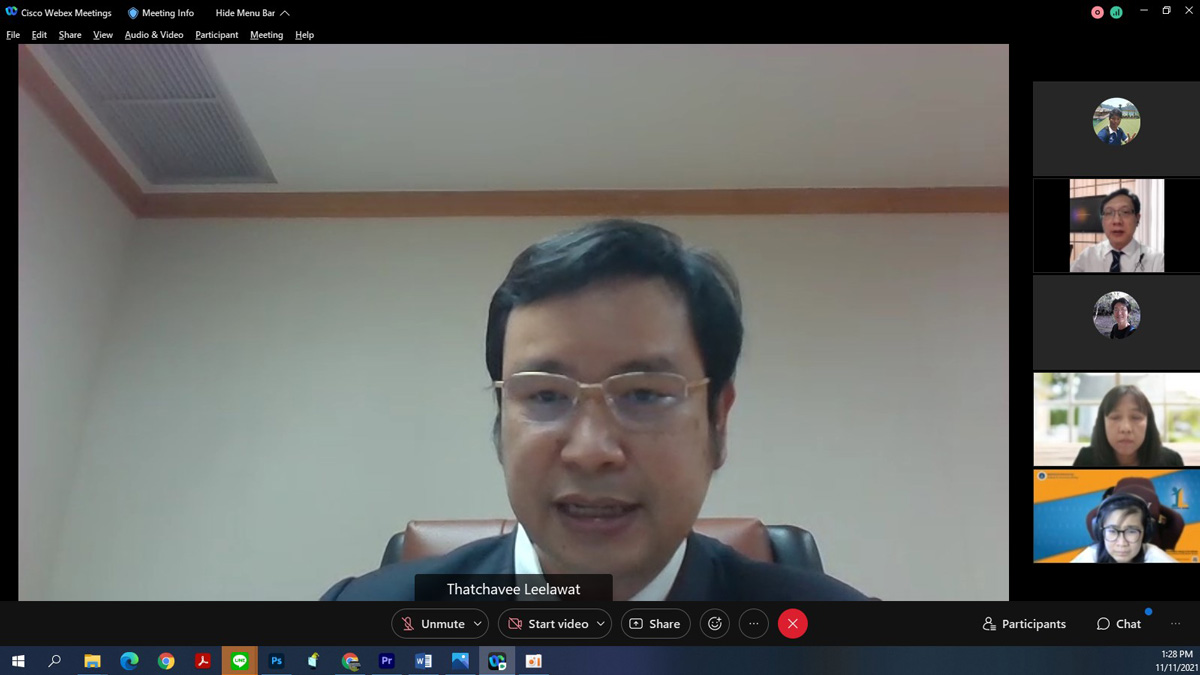Open LINE app in the taskbar
Image resolution: width=1200 pixels, height=675 pixels.
coord(239,661)
